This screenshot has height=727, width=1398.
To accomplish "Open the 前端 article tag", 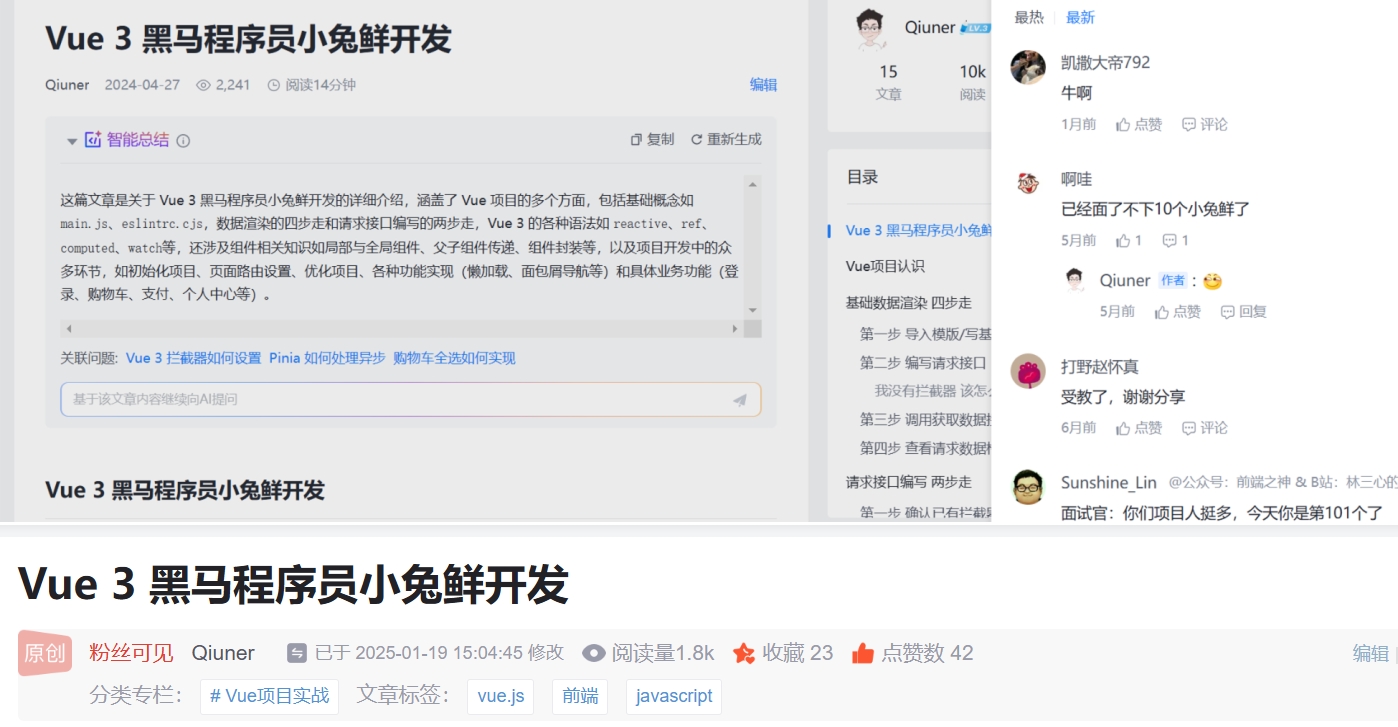I will (580, 696).
